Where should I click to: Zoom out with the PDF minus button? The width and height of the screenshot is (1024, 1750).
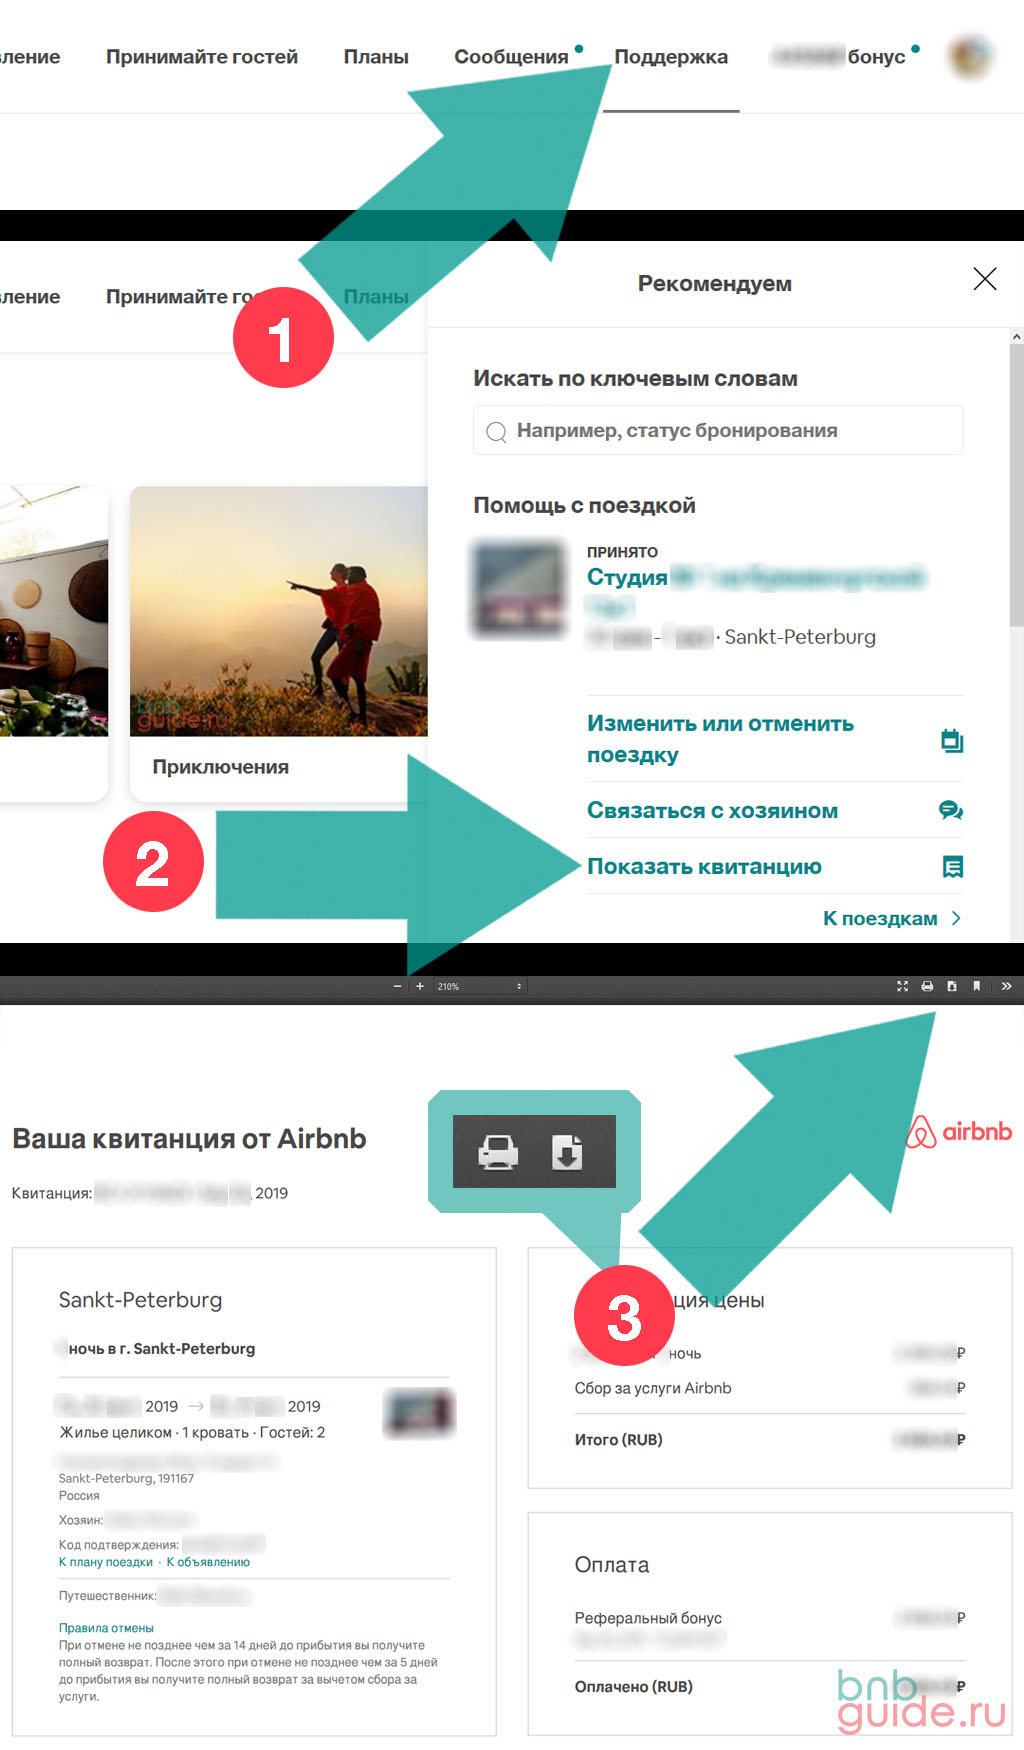pyautogui.click(x=398, y=986)
